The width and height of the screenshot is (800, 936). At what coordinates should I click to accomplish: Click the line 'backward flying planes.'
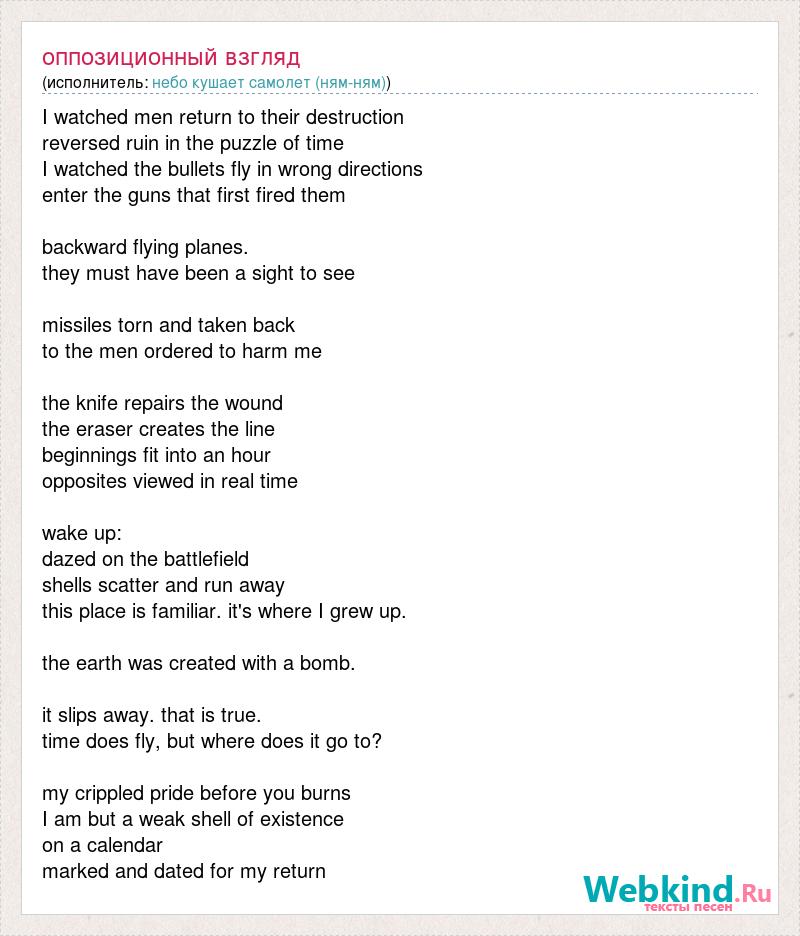(145, 247)
